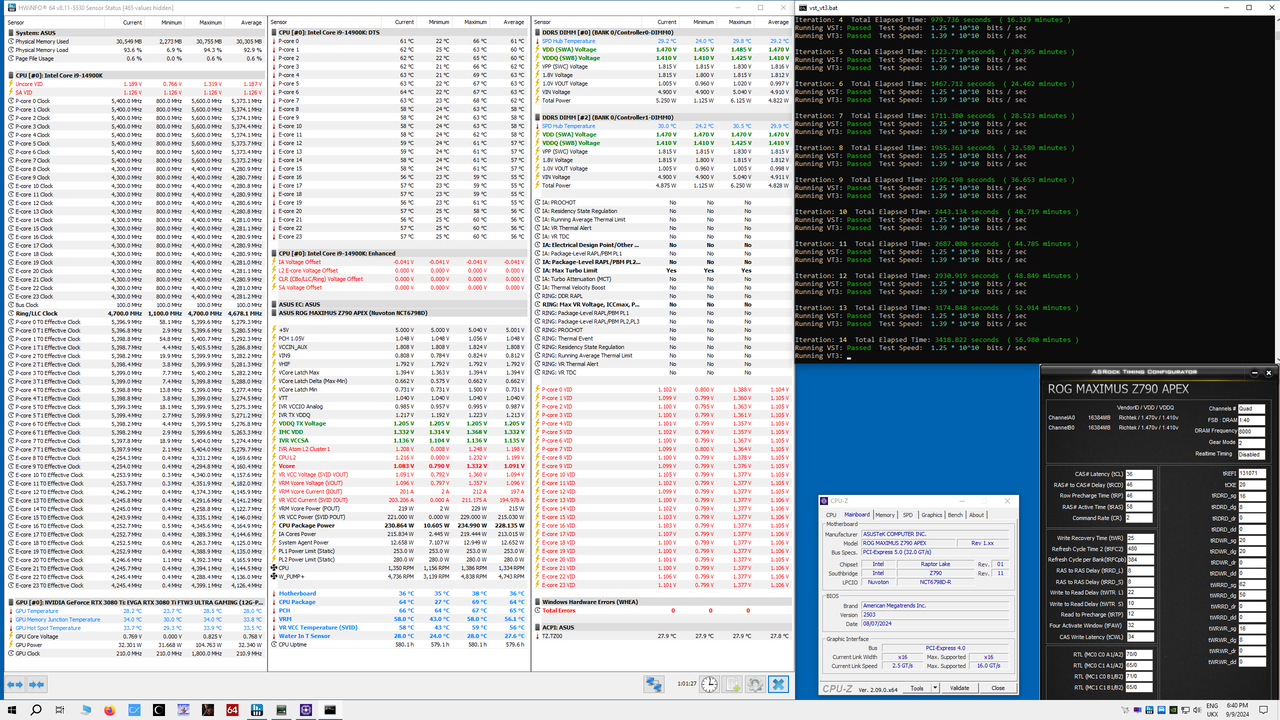The height and width of the screenshot is (720, 1280).
Task: Click Close button in CPU-Z
Action: click(x=997, y=688)
